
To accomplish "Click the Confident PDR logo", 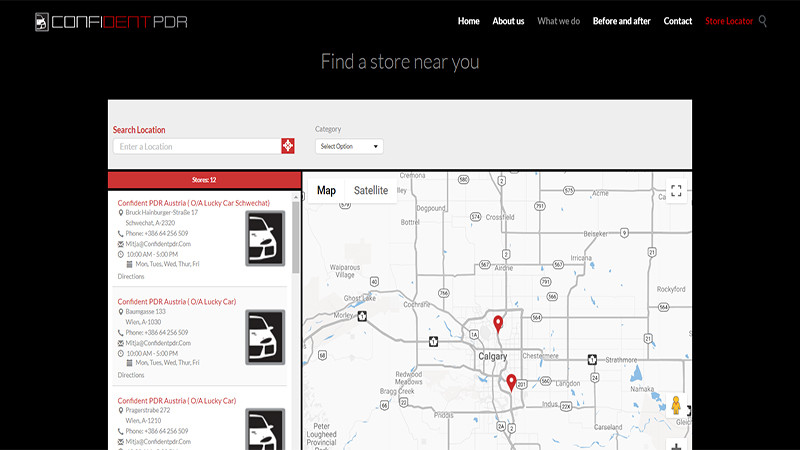I will point(110,21).
